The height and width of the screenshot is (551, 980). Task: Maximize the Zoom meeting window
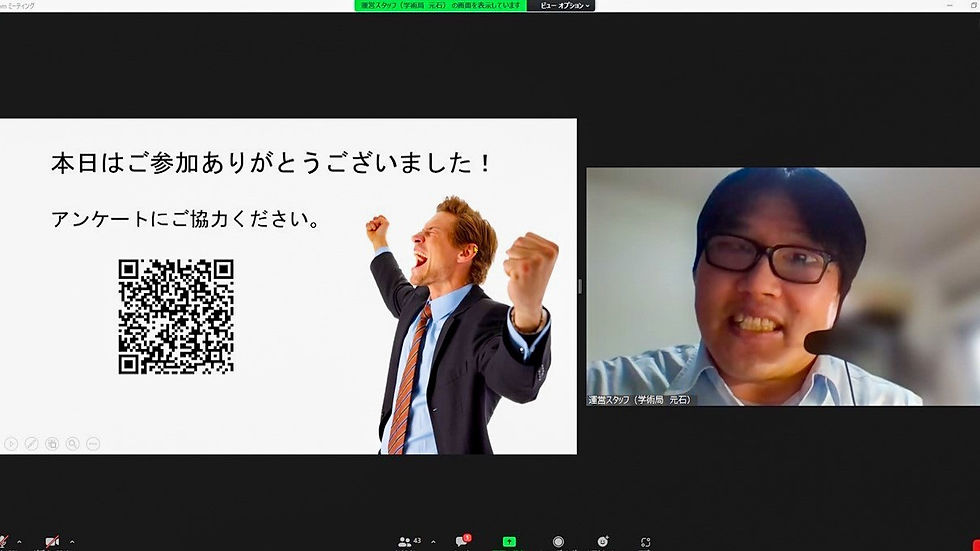[974, 5]
